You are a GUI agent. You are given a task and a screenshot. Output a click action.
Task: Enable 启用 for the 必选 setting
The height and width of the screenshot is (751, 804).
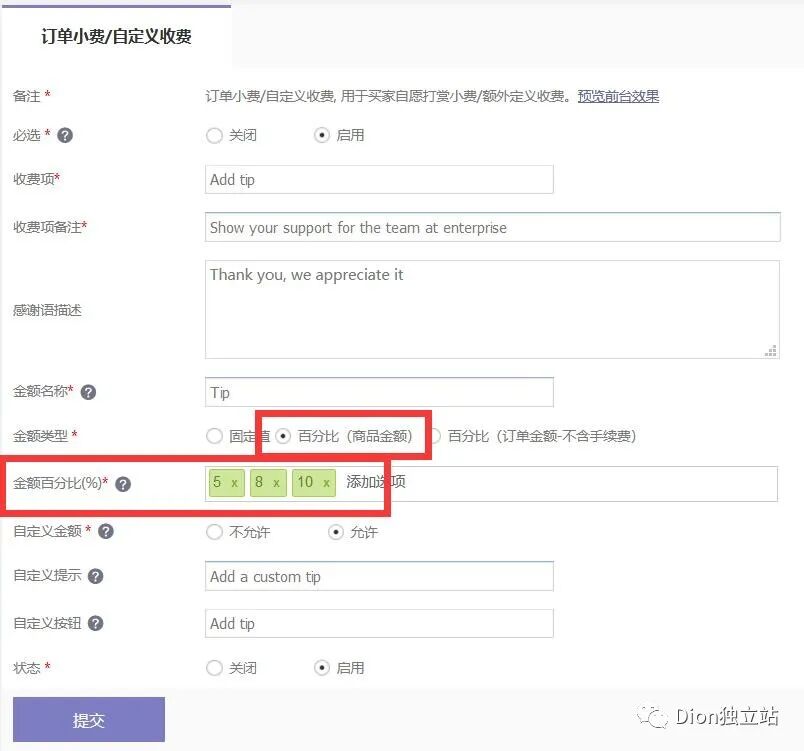[x=322, y=135]
